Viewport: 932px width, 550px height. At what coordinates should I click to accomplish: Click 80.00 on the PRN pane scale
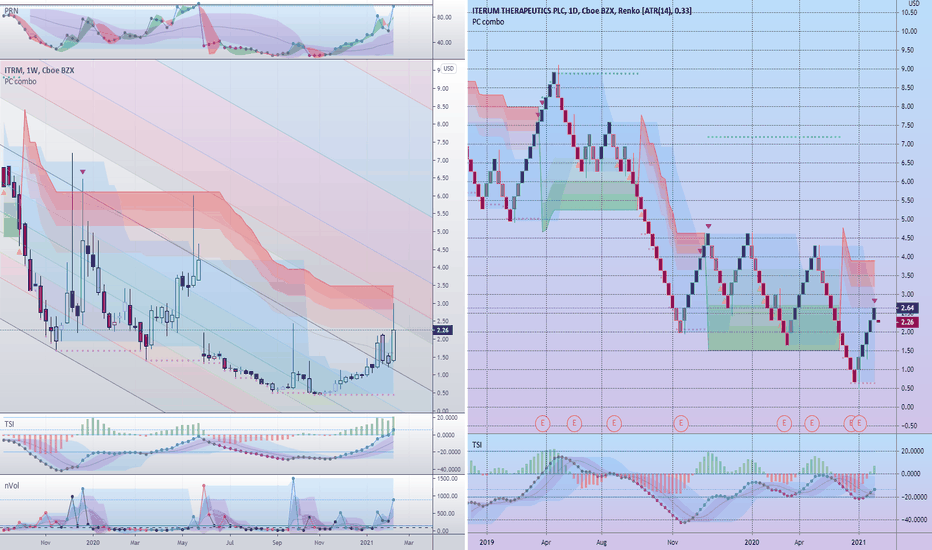[445, 18]
